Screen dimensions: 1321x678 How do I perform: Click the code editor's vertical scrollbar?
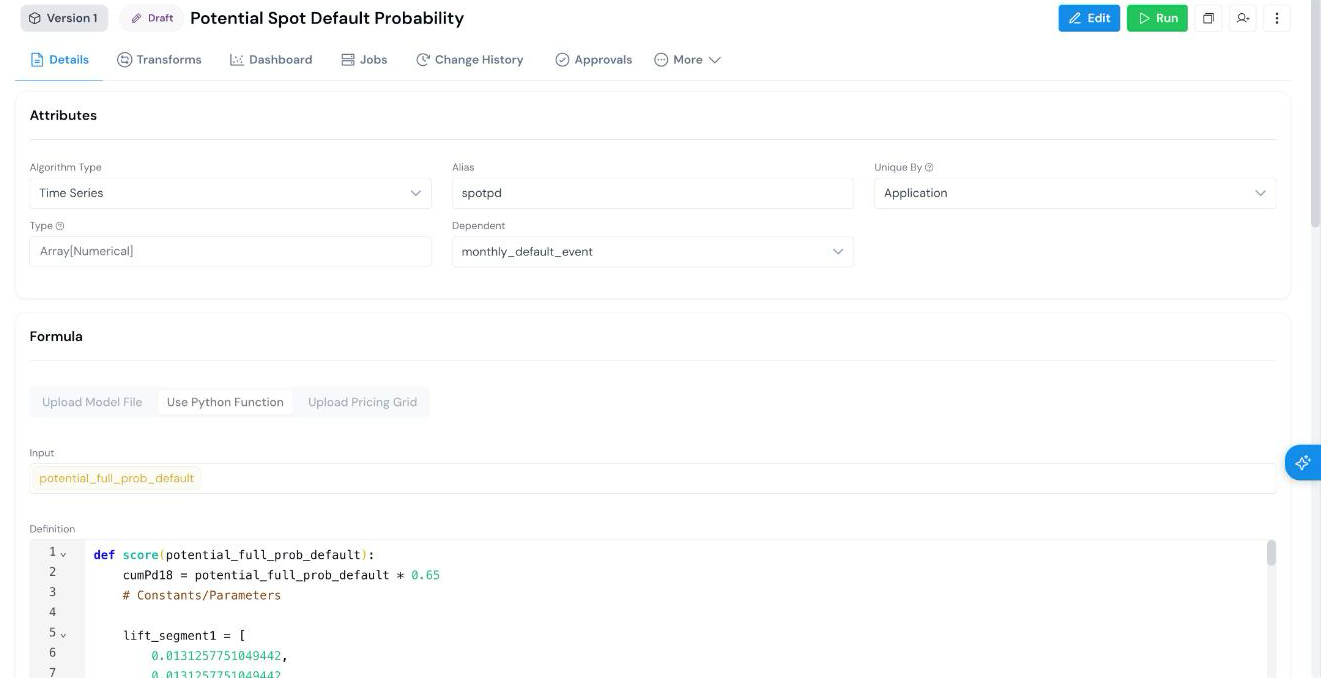click(1271, 553)
